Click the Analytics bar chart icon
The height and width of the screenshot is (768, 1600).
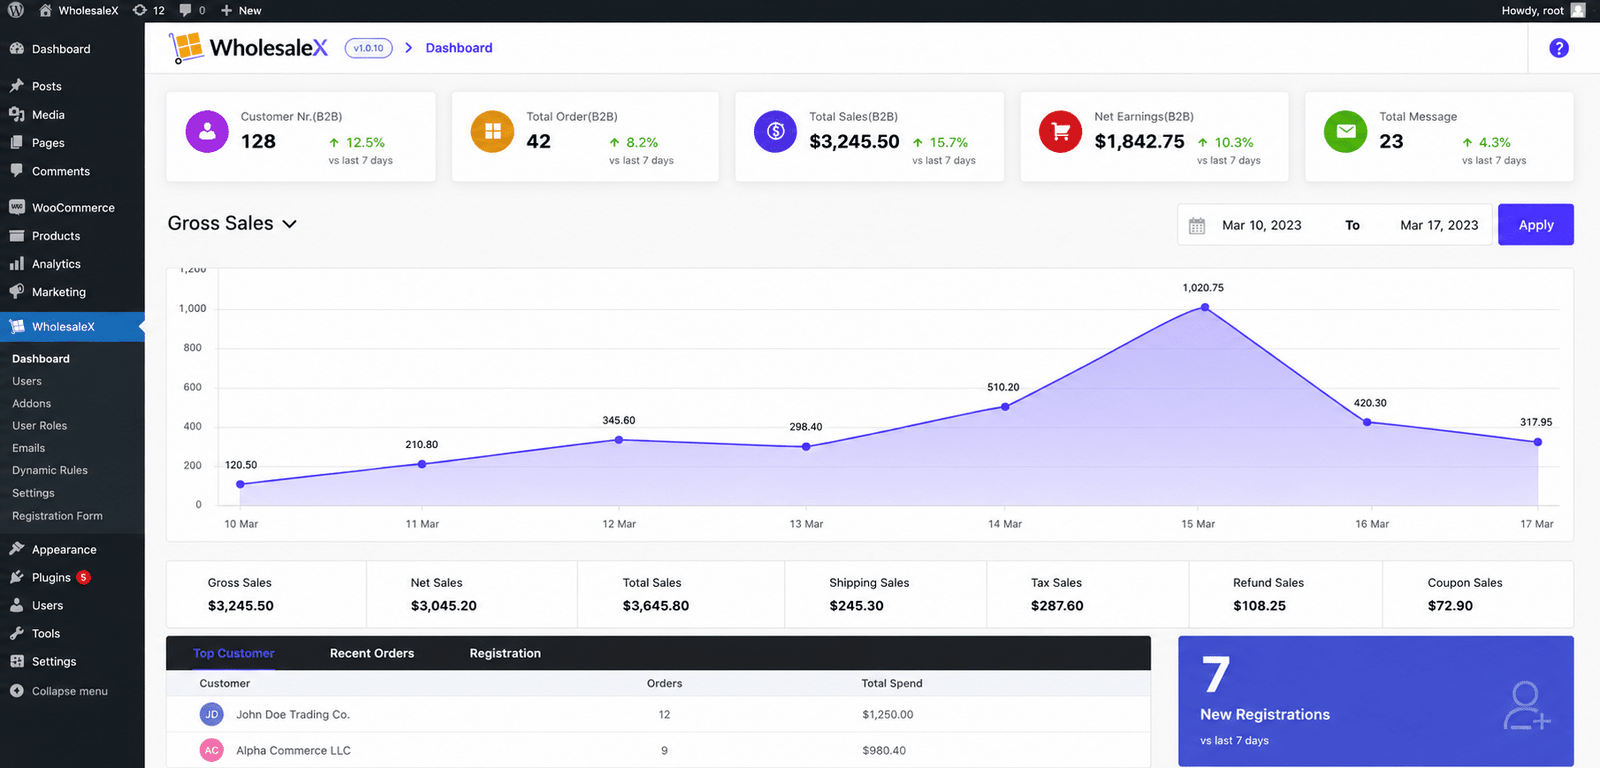17,264
